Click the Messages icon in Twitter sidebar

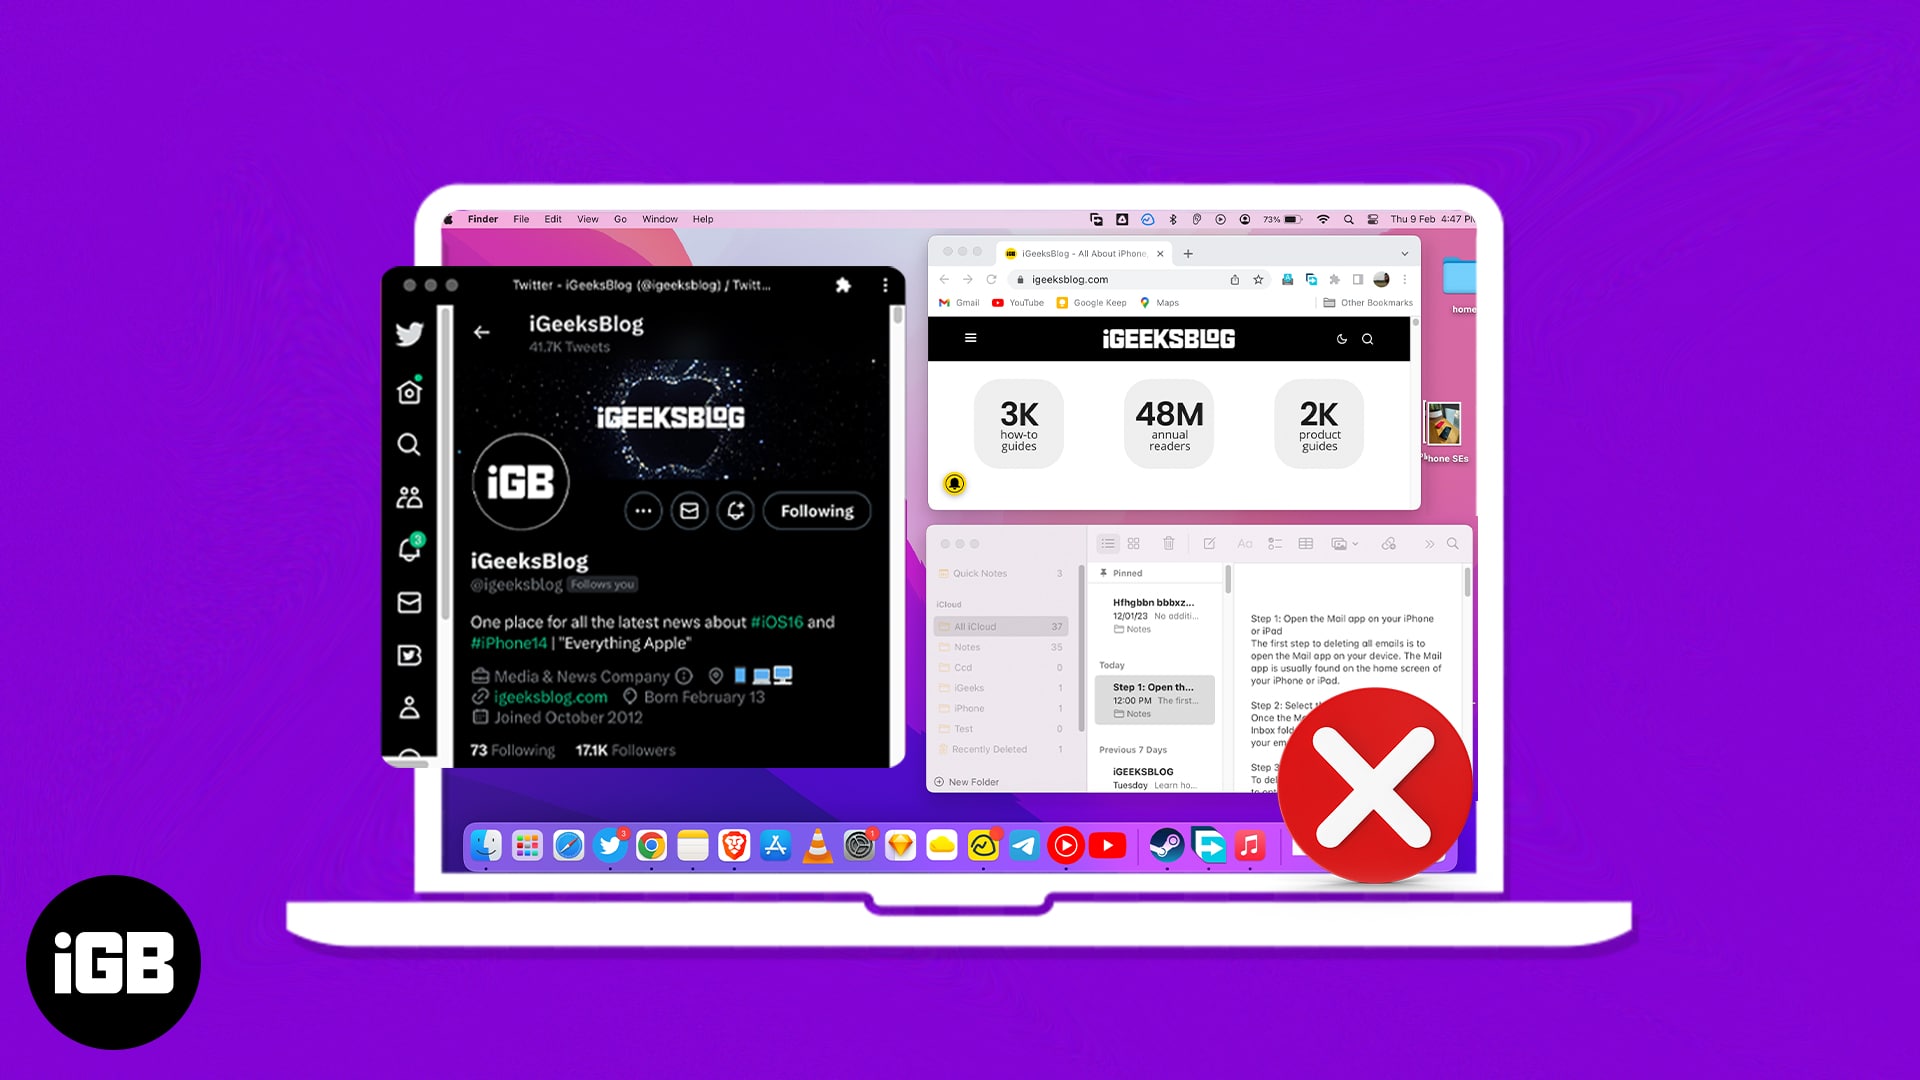coord(409,605)
